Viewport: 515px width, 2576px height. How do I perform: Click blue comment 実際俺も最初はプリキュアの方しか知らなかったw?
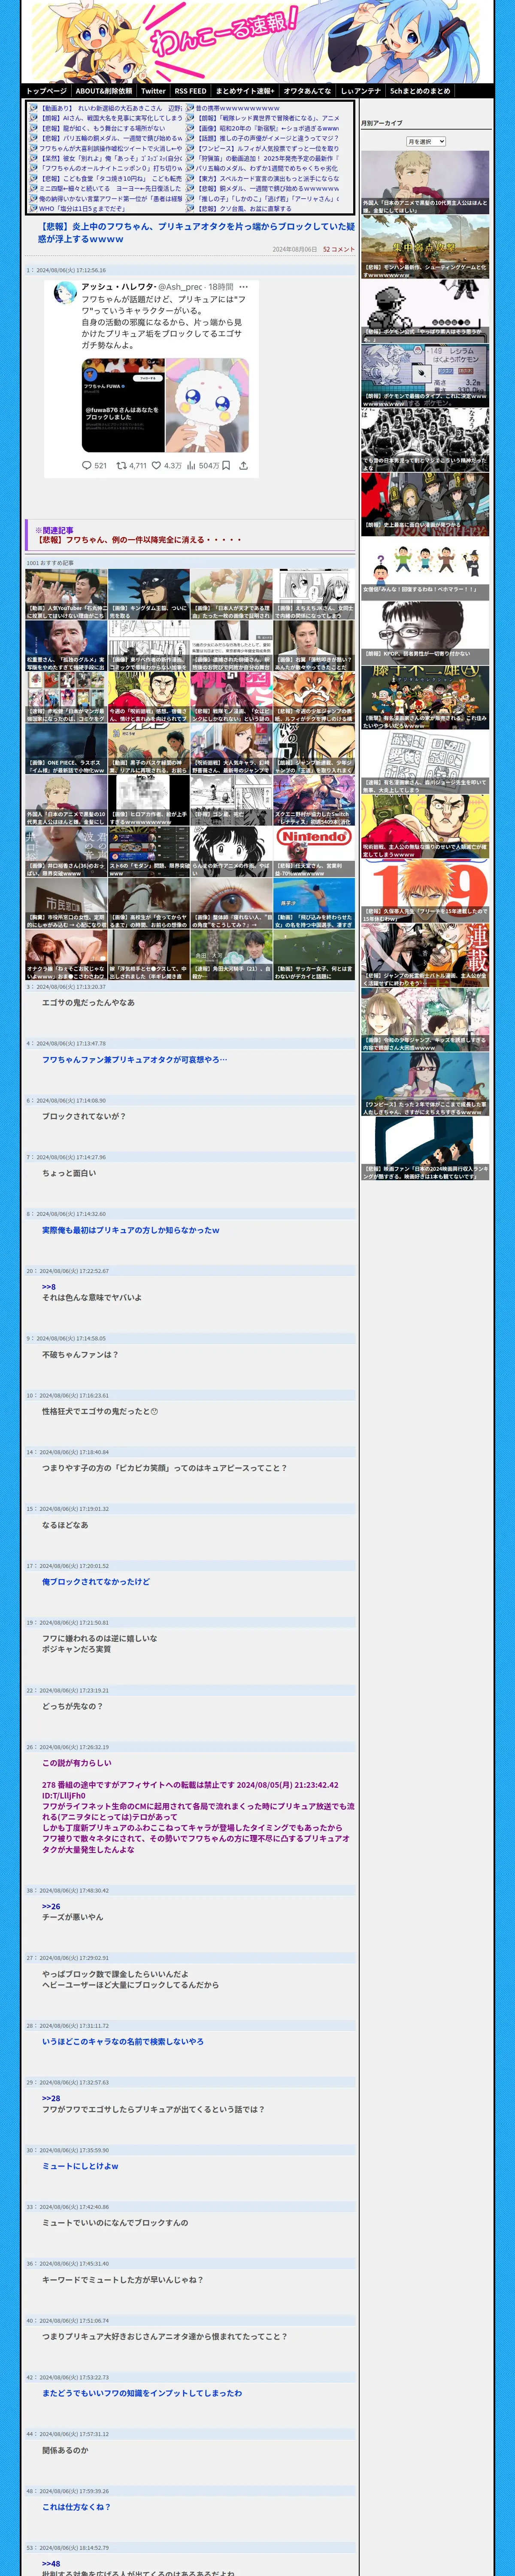coord(131,1230)
